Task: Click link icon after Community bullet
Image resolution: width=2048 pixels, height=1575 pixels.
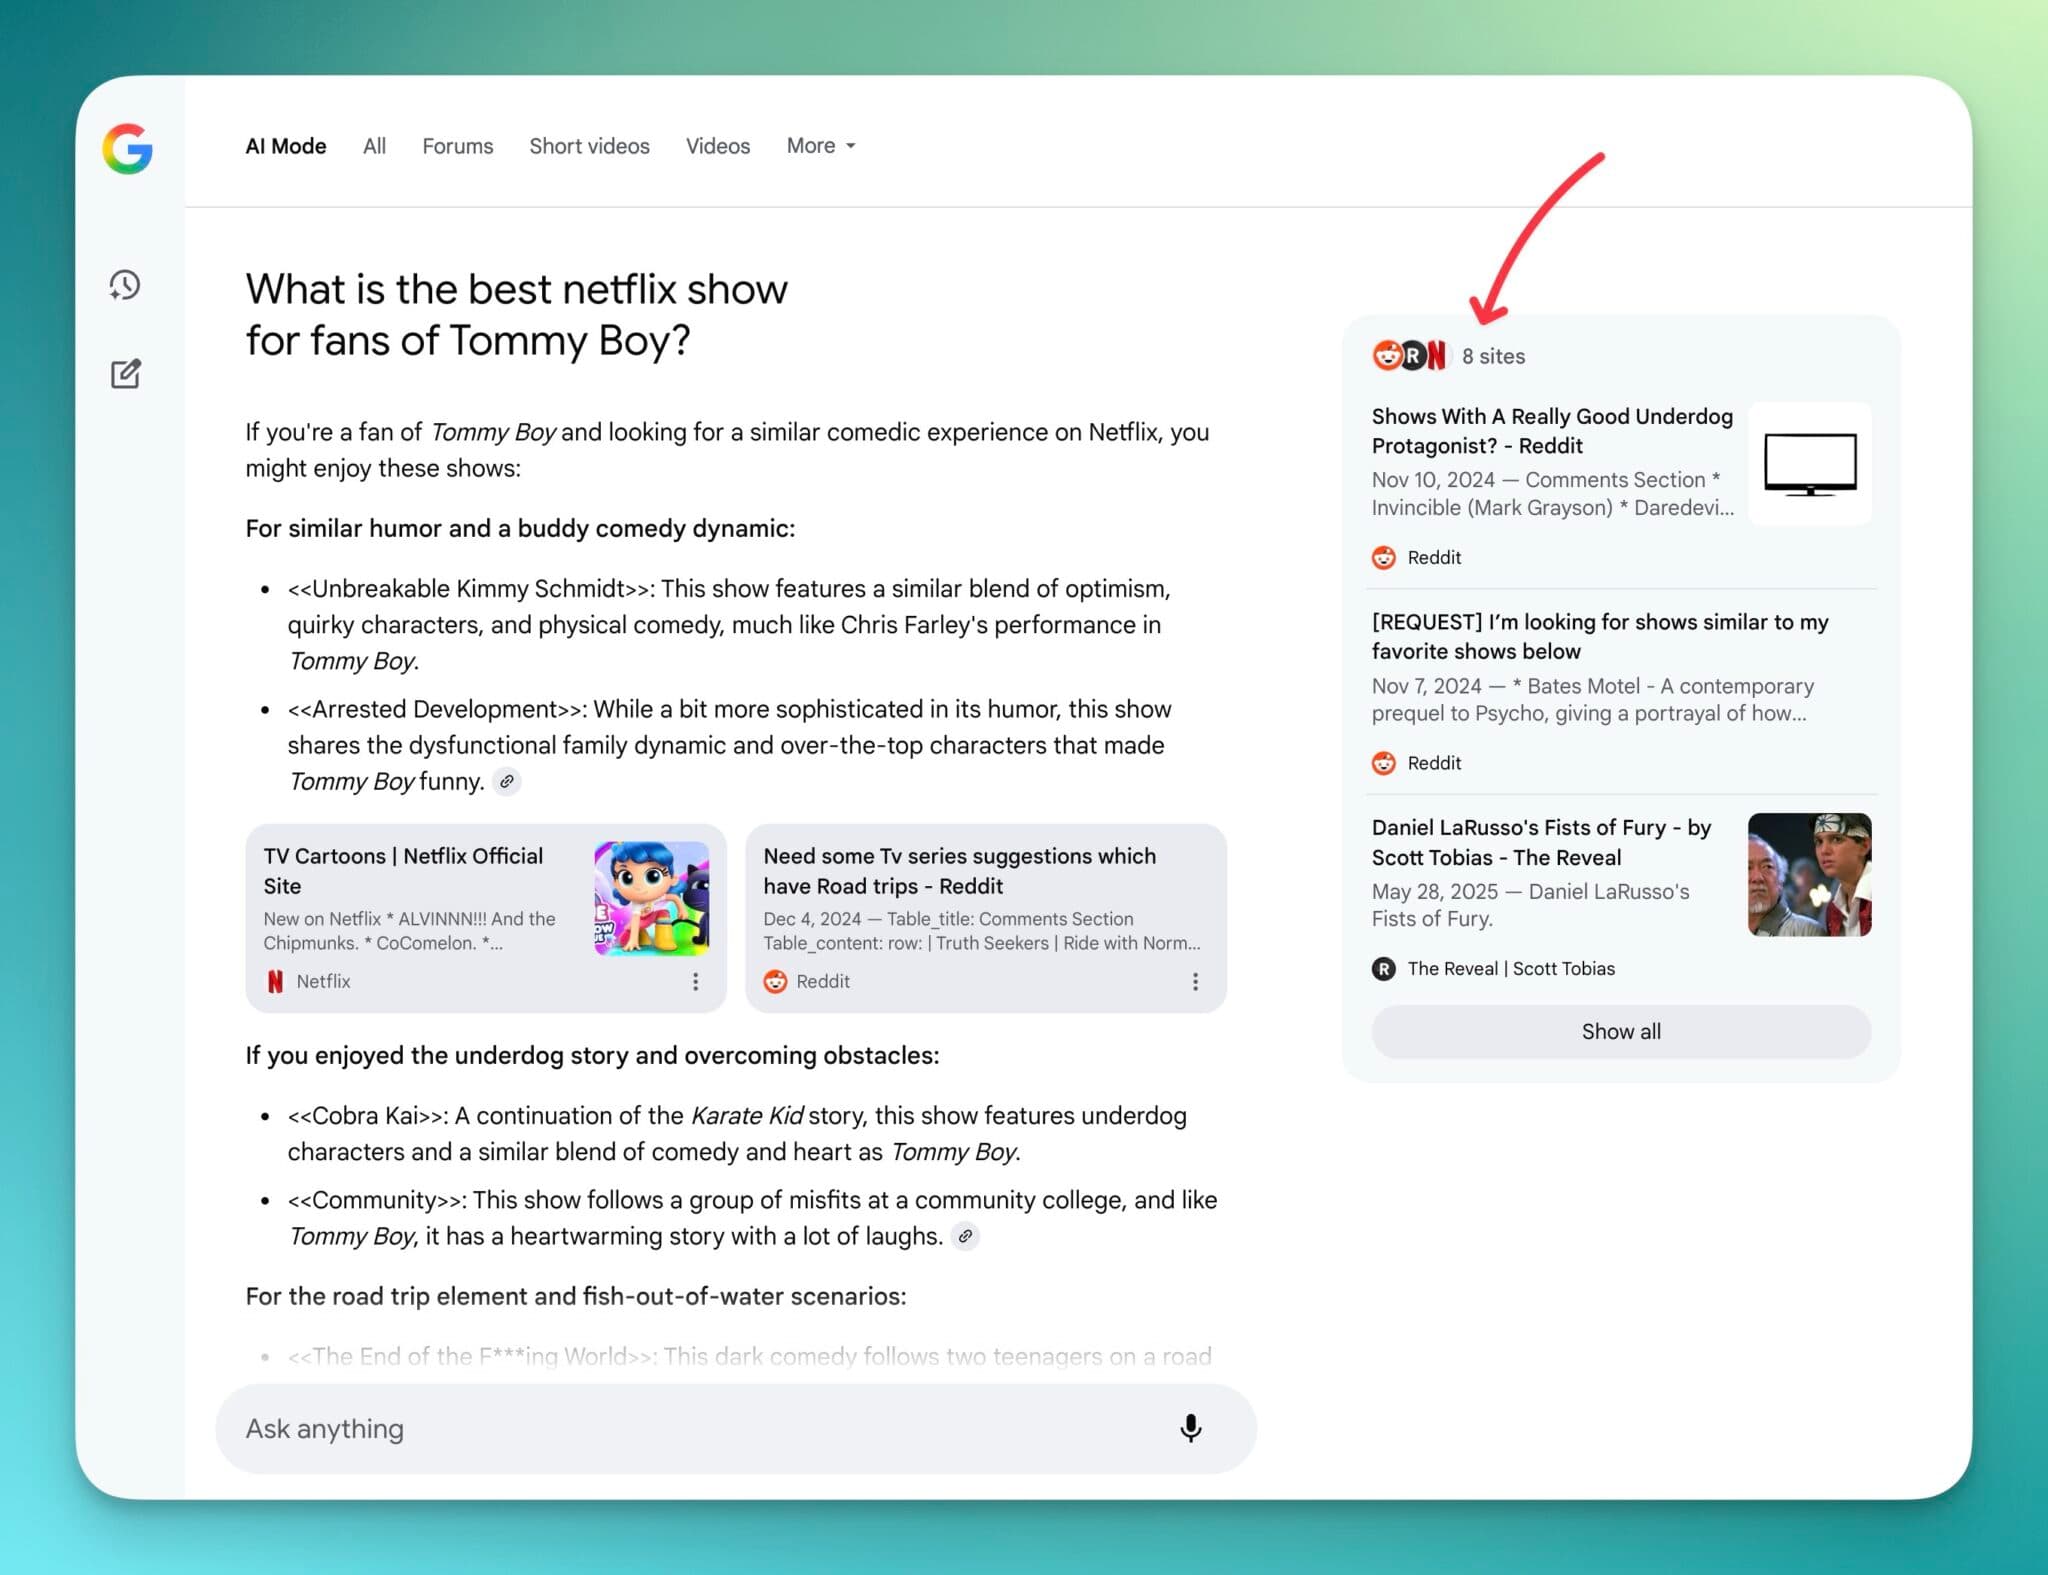Action: [x=965, y=1236]
